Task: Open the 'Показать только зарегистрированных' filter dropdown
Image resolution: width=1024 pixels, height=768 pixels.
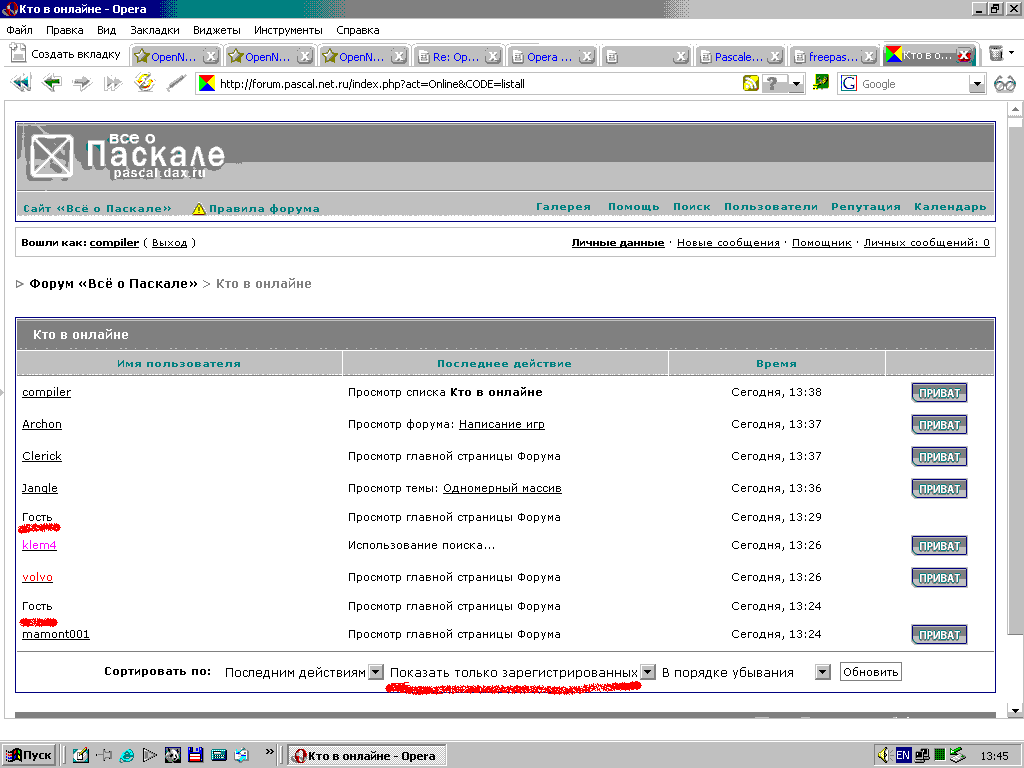Action: (x=648, y=673)
